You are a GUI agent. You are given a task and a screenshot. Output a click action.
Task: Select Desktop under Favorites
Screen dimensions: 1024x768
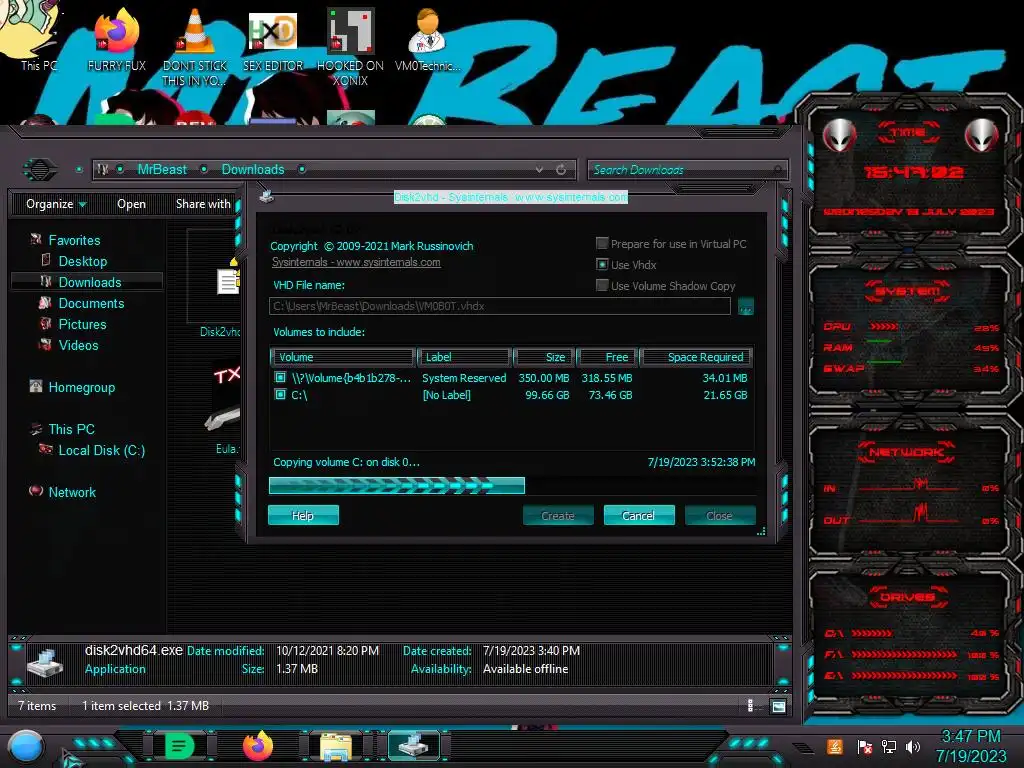pyautogui.click(x=82, y=261)
